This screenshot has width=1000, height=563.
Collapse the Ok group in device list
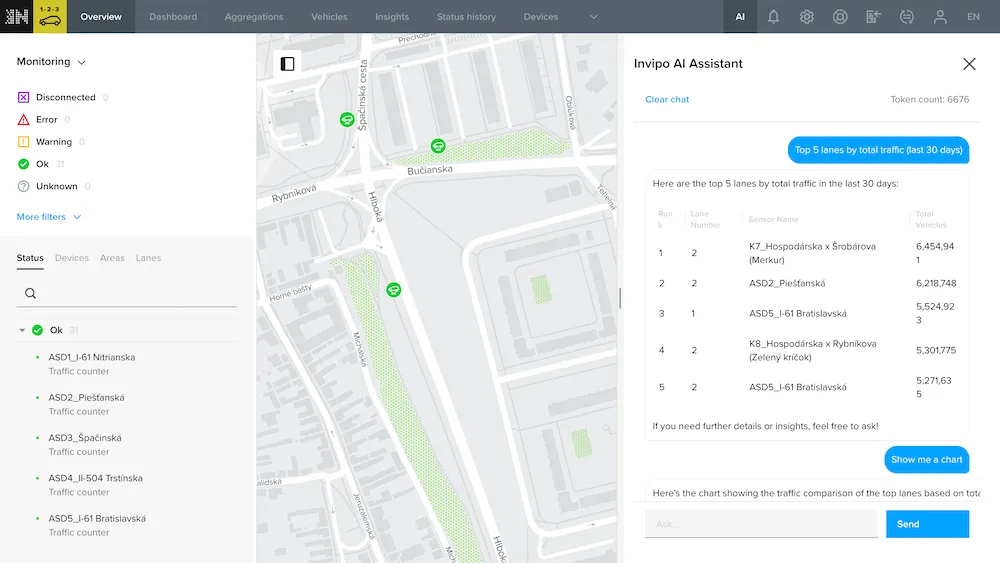click(x=22, y=330)
